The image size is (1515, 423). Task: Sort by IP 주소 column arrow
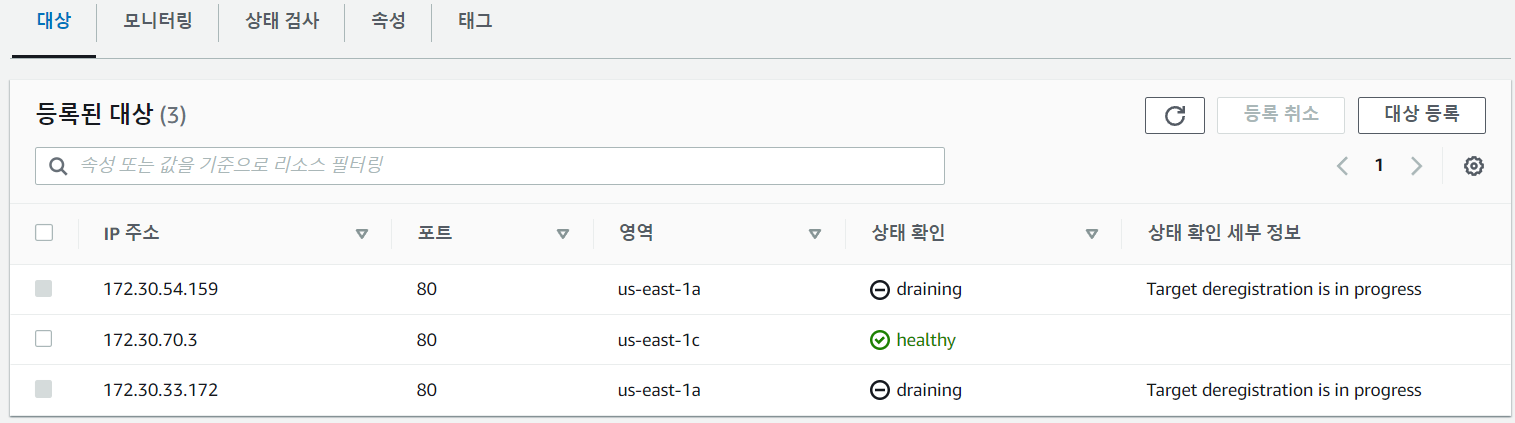(x=362, y=234)
